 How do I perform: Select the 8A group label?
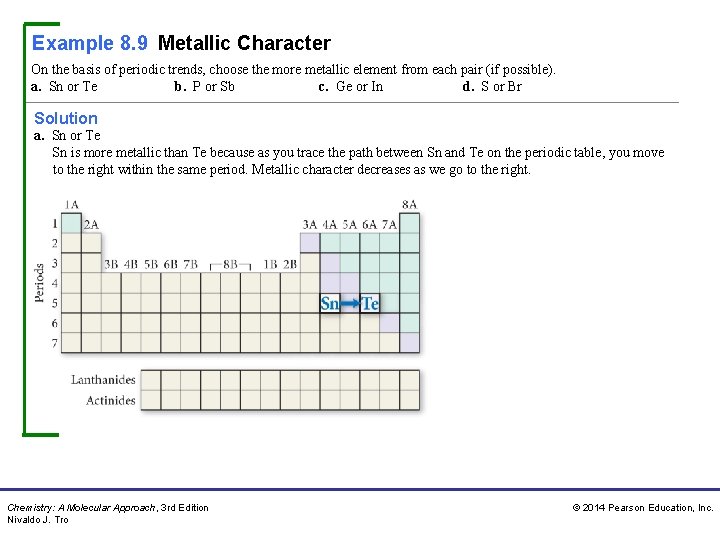click(x=410, y=204)
